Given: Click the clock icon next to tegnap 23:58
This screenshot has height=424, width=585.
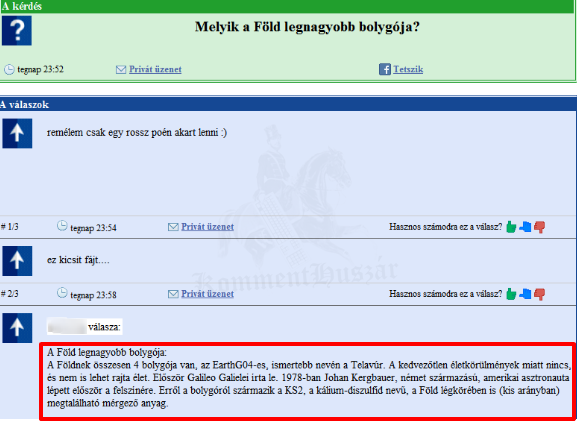Looking at the screenshot, I should coord(62,293).
